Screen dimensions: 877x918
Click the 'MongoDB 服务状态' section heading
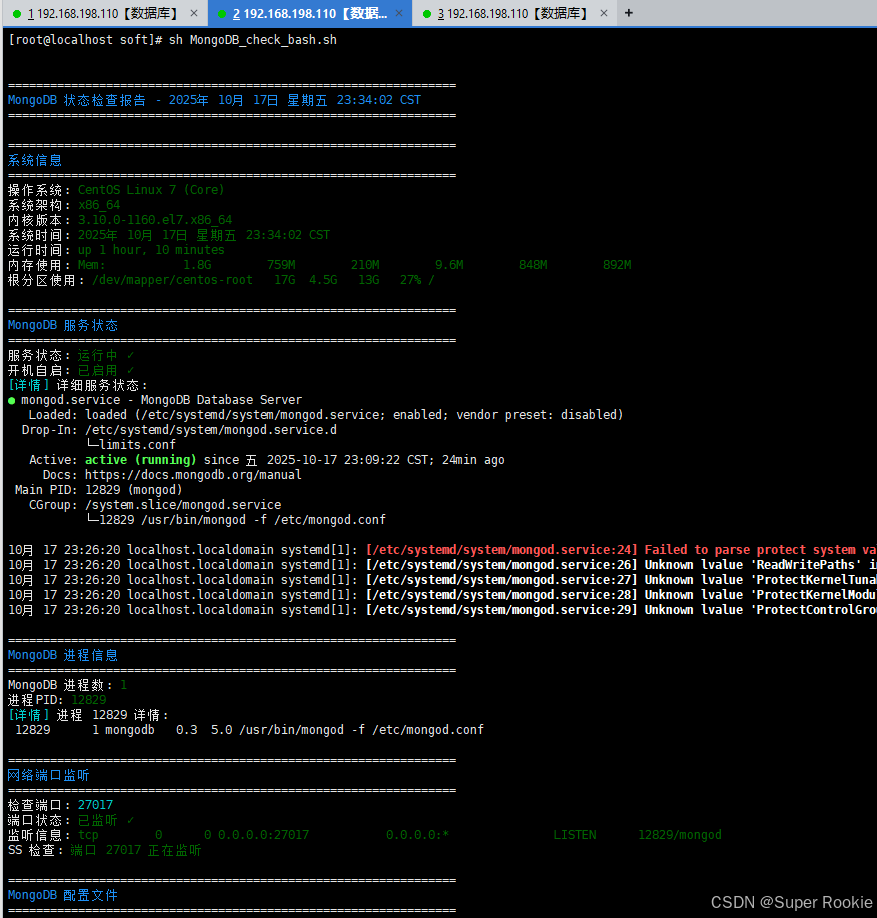point(63,326)
